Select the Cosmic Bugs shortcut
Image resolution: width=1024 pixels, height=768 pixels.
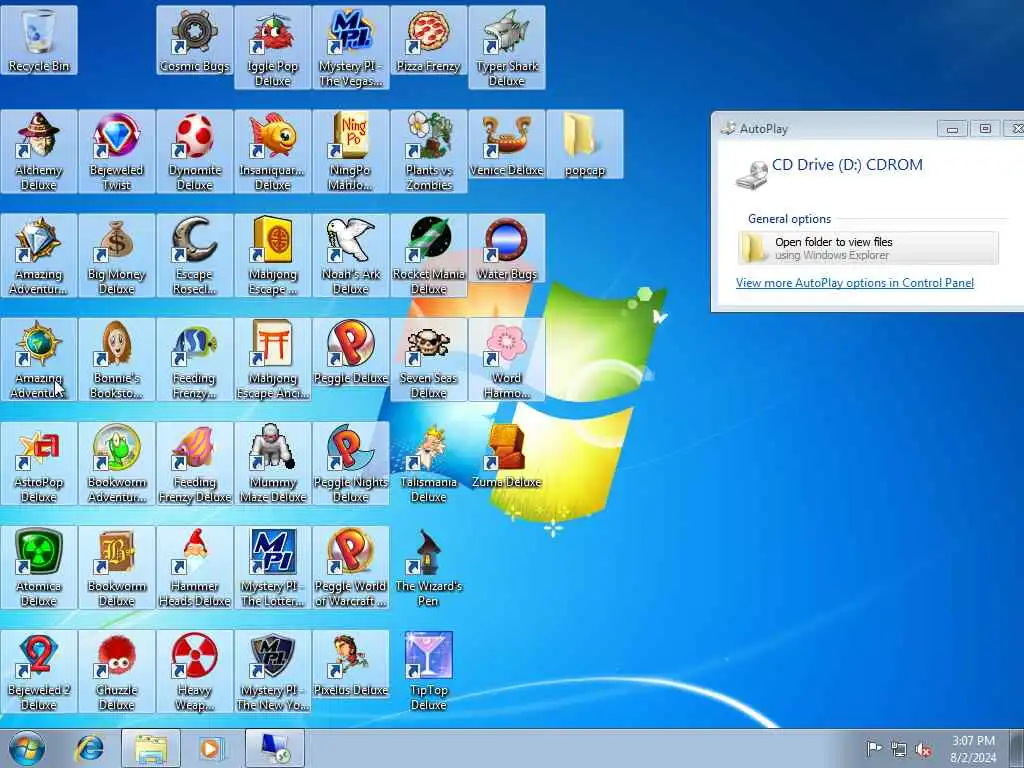(x=195, y=40)
